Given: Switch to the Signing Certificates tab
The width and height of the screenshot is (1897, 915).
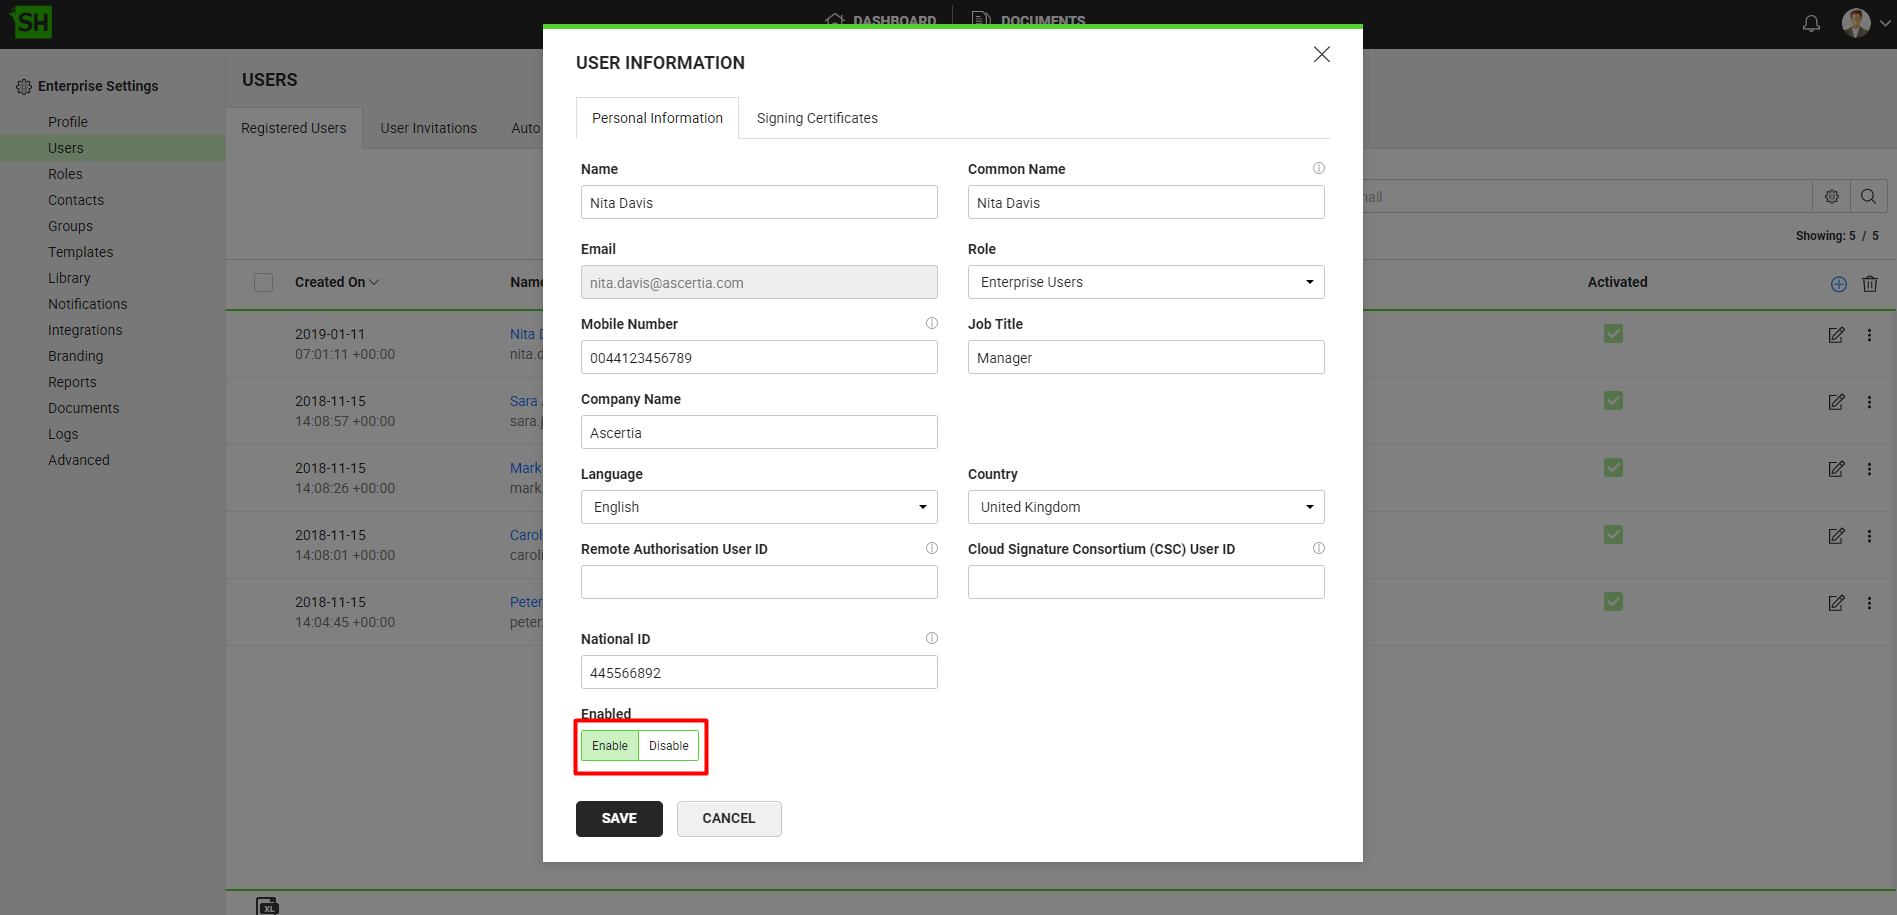Looking at the screenshot, I should (816, 118).
